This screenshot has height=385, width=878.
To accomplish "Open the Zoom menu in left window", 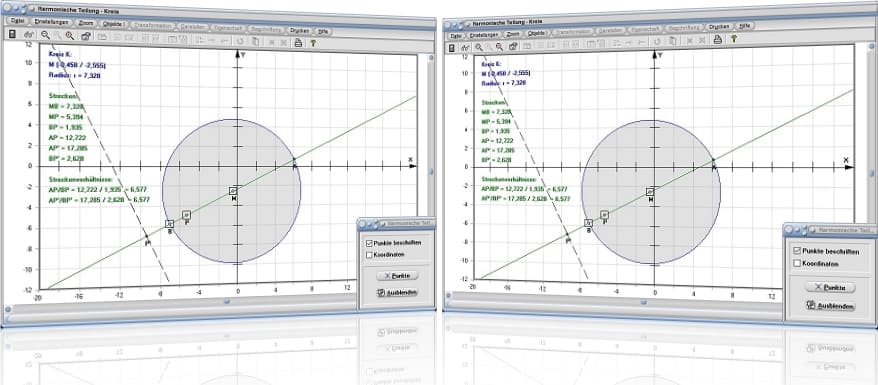I will pyautogui.click(x=86, y=24).
